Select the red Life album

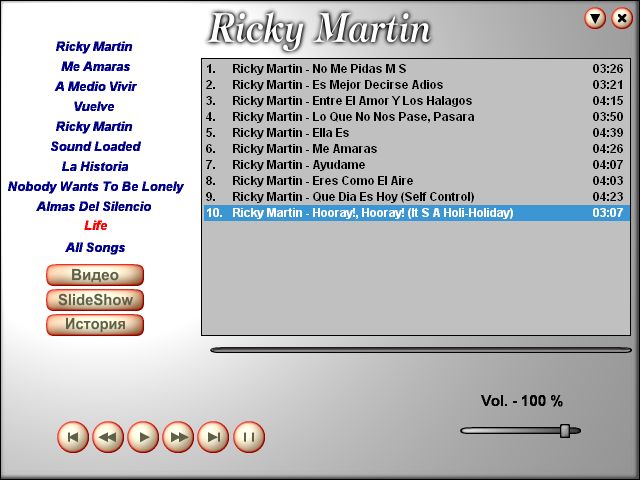[x=96, y=226]
